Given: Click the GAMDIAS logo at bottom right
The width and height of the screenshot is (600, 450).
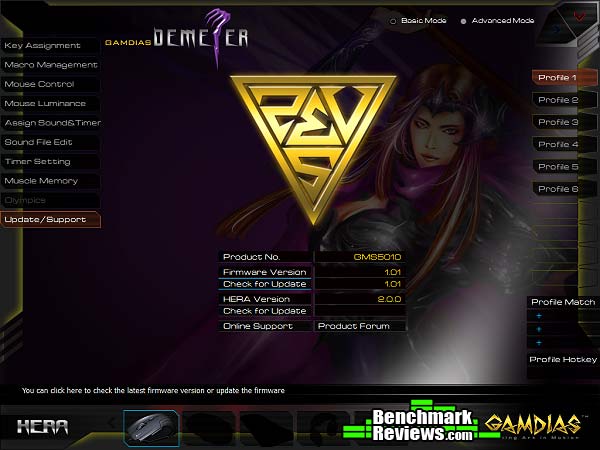Looking at the screenshot, I should click(535, 425).
